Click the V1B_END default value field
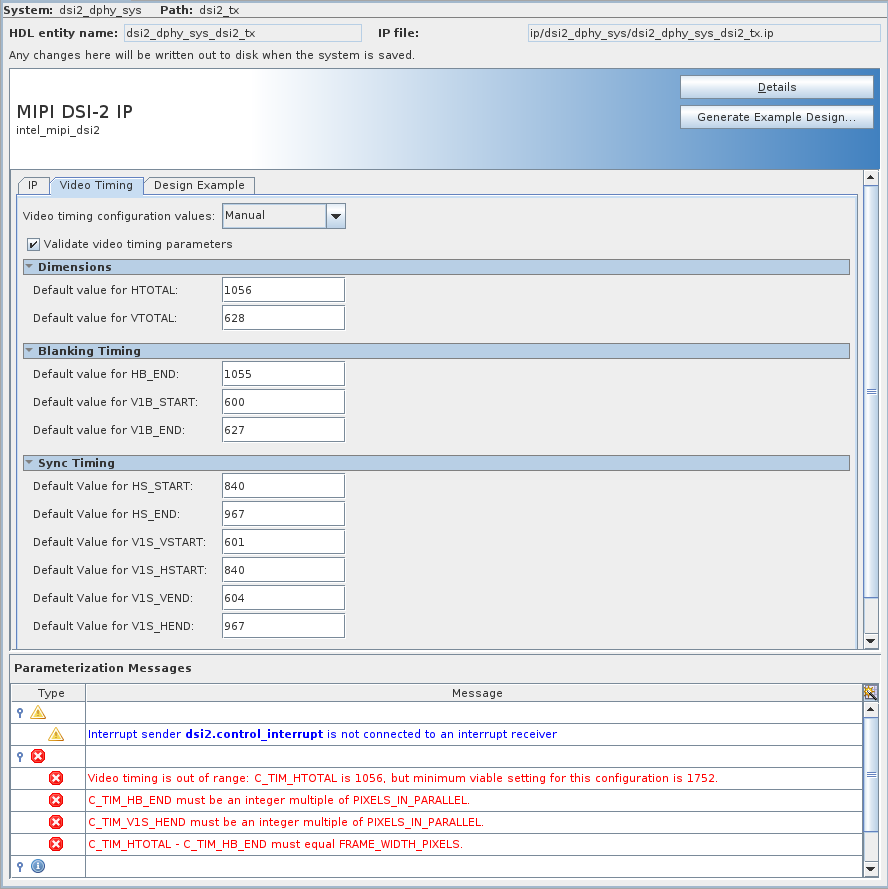 click(284, 430)
